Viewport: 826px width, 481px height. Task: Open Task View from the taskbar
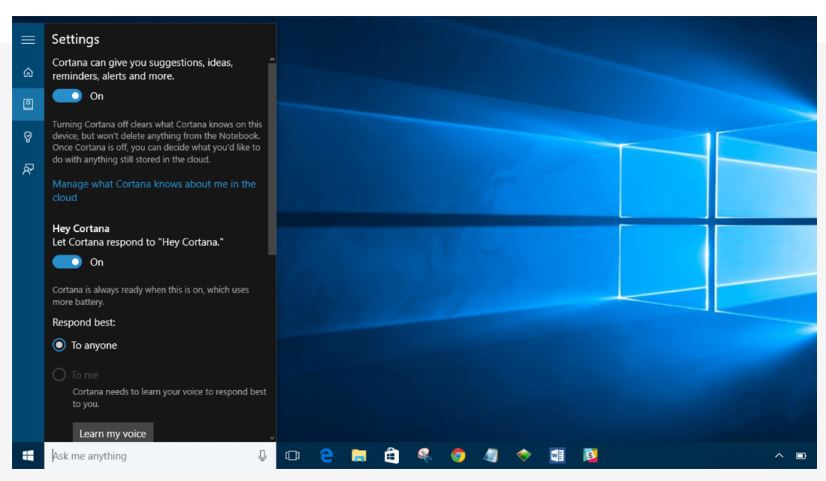[293, 456]
